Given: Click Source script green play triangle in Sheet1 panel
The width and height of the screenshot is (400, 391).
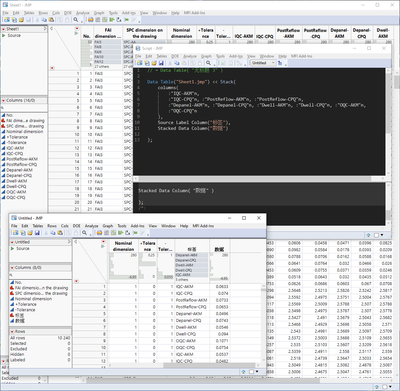Looking at the screenshot, I should click(4, 35).
